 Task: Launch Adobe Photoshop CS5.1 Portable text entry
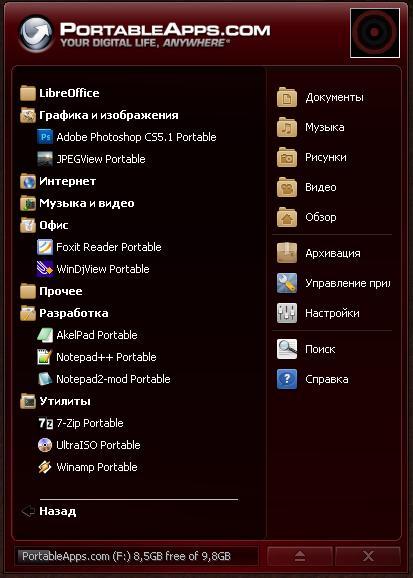[136, 137]
